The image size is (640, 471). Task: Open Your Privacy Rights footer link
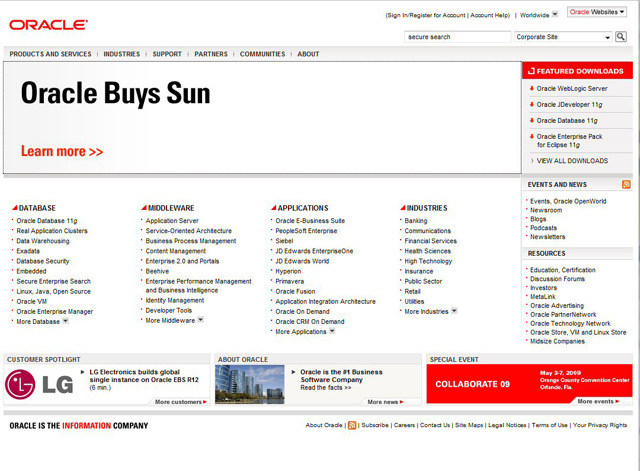point(600,425)
